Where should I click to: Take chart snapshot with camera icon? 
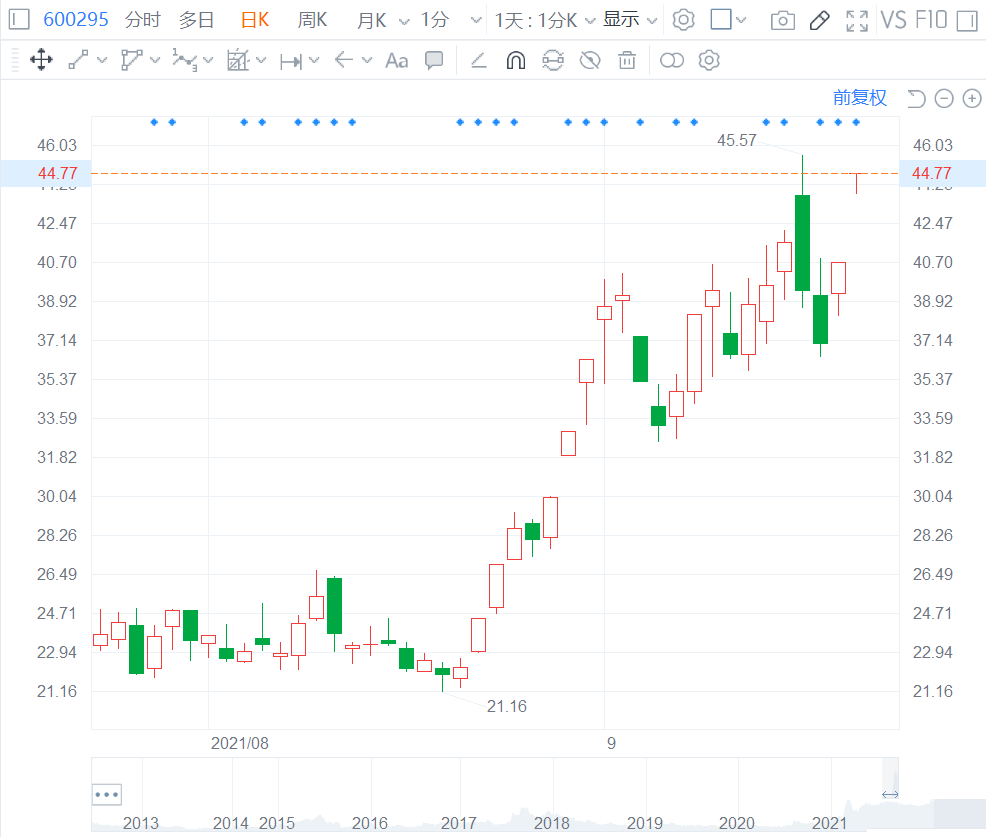tap(782, 21)
